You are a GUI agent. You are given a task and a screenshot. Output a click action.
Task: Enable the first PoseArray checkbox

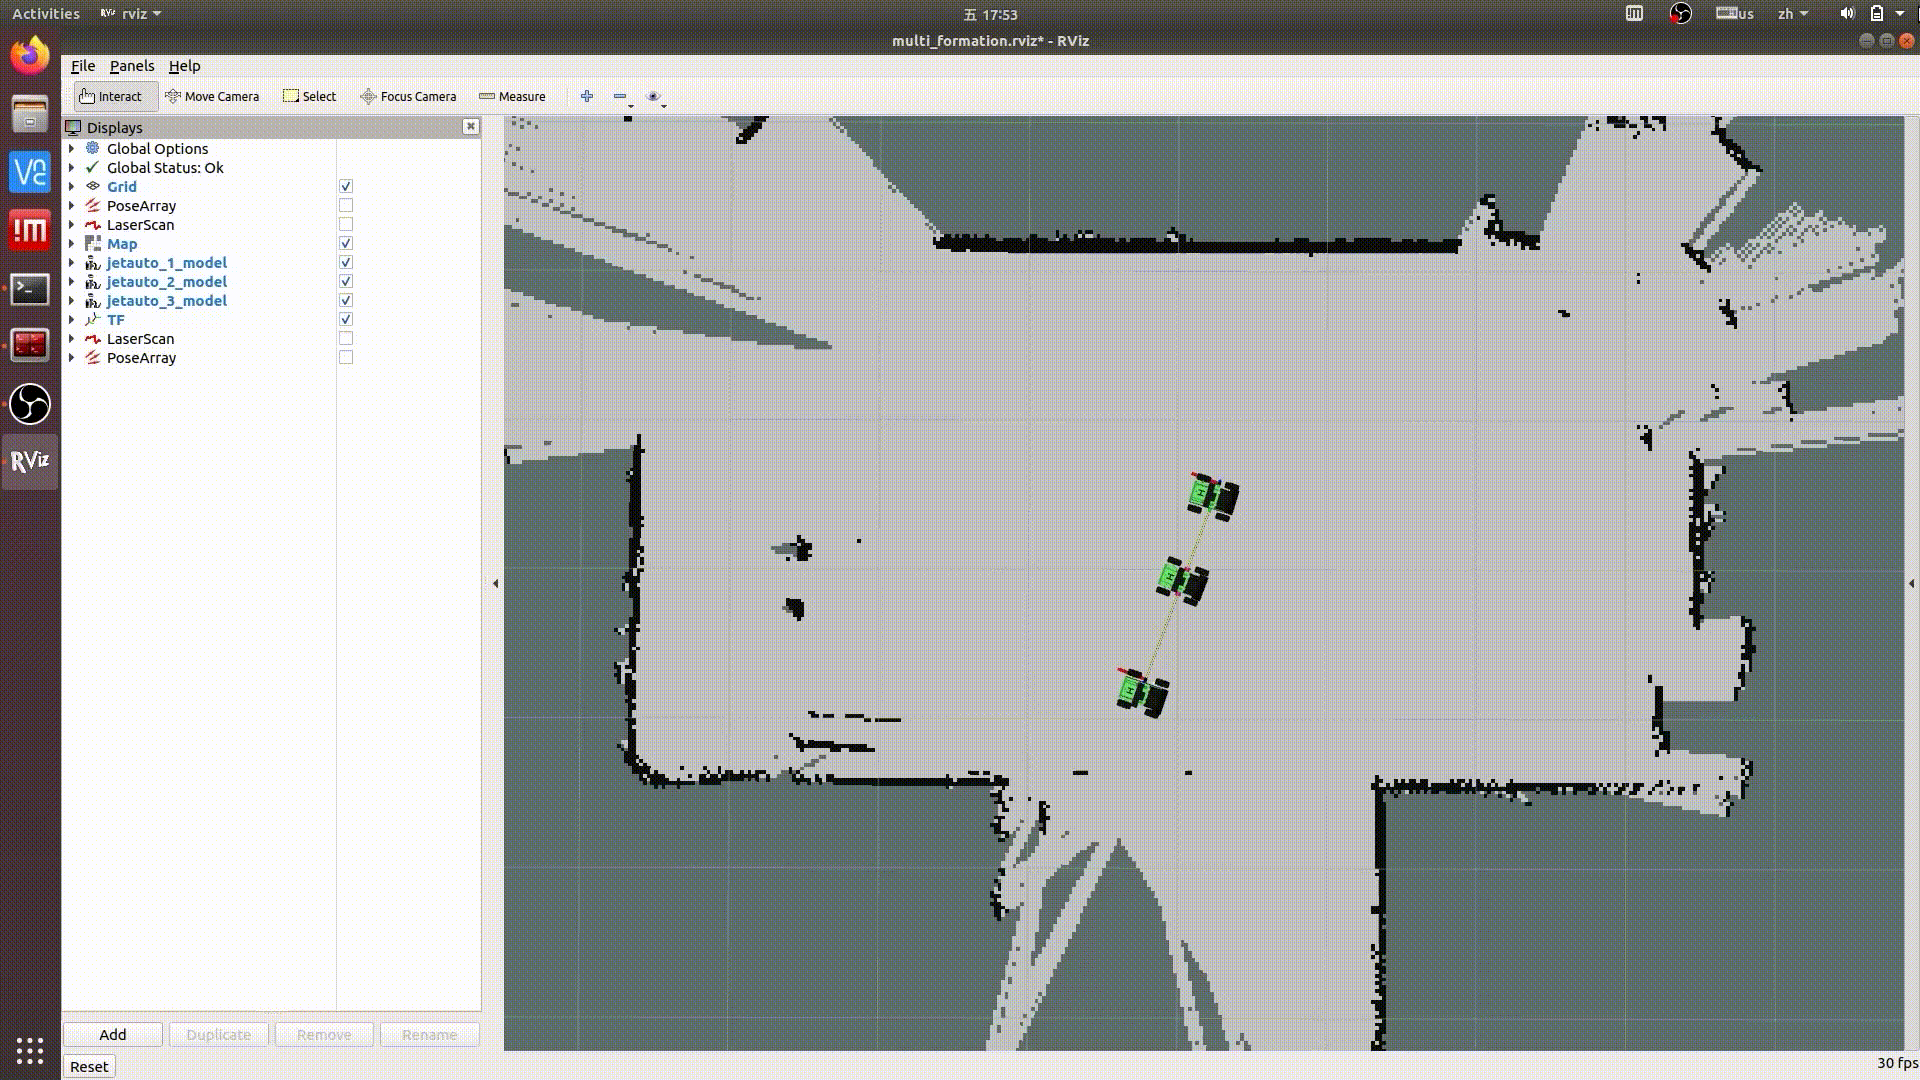click(346, 206)
